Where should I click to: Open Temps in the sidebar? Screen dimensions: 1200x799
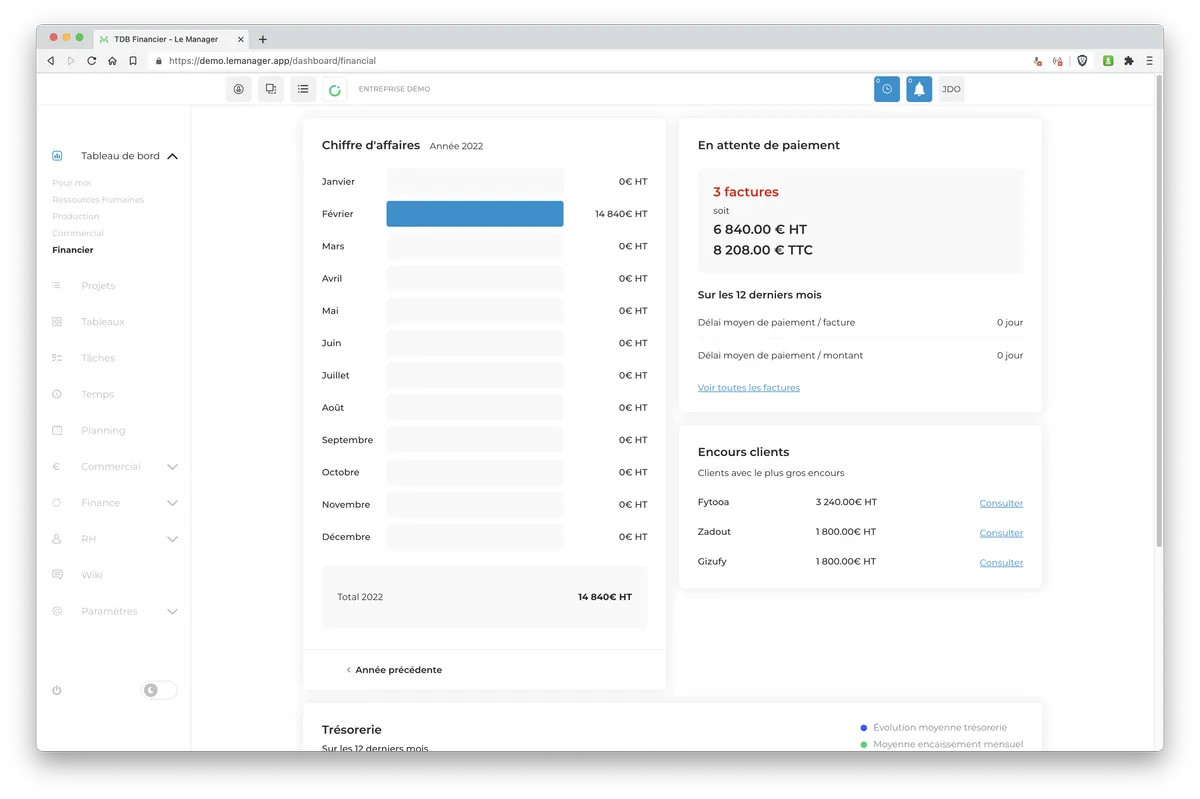coord(97,394)
